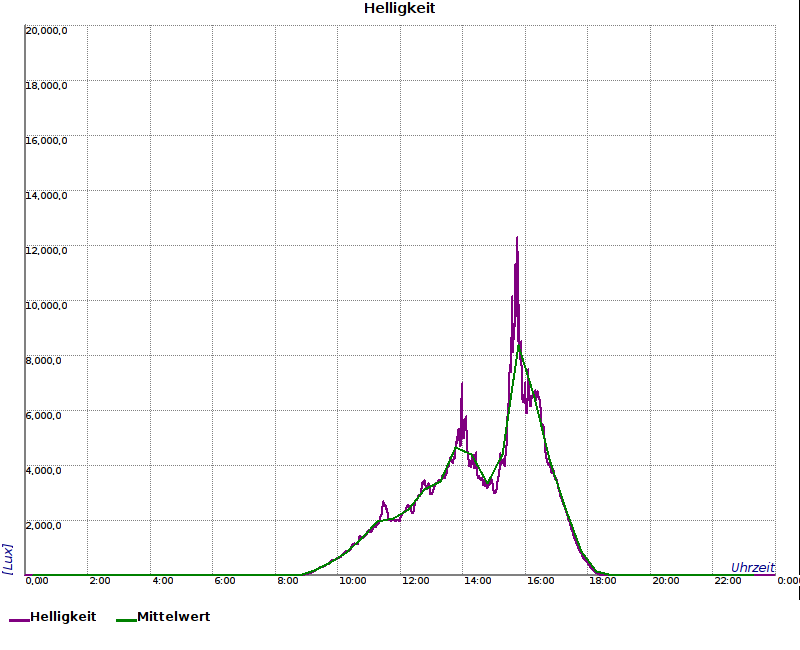Click the 12,000,0 y-axis label
This screenshot has height=650, width=800.
(x=46, y=251)
